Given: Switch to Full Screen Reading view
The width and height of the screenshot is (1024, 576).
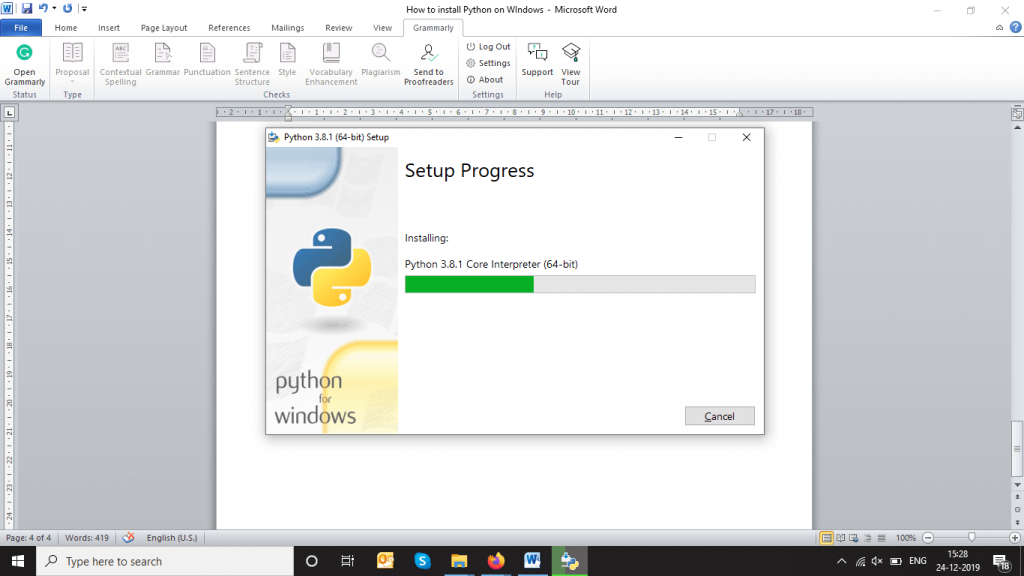Looking at the screenshot, I should [840, 538].
